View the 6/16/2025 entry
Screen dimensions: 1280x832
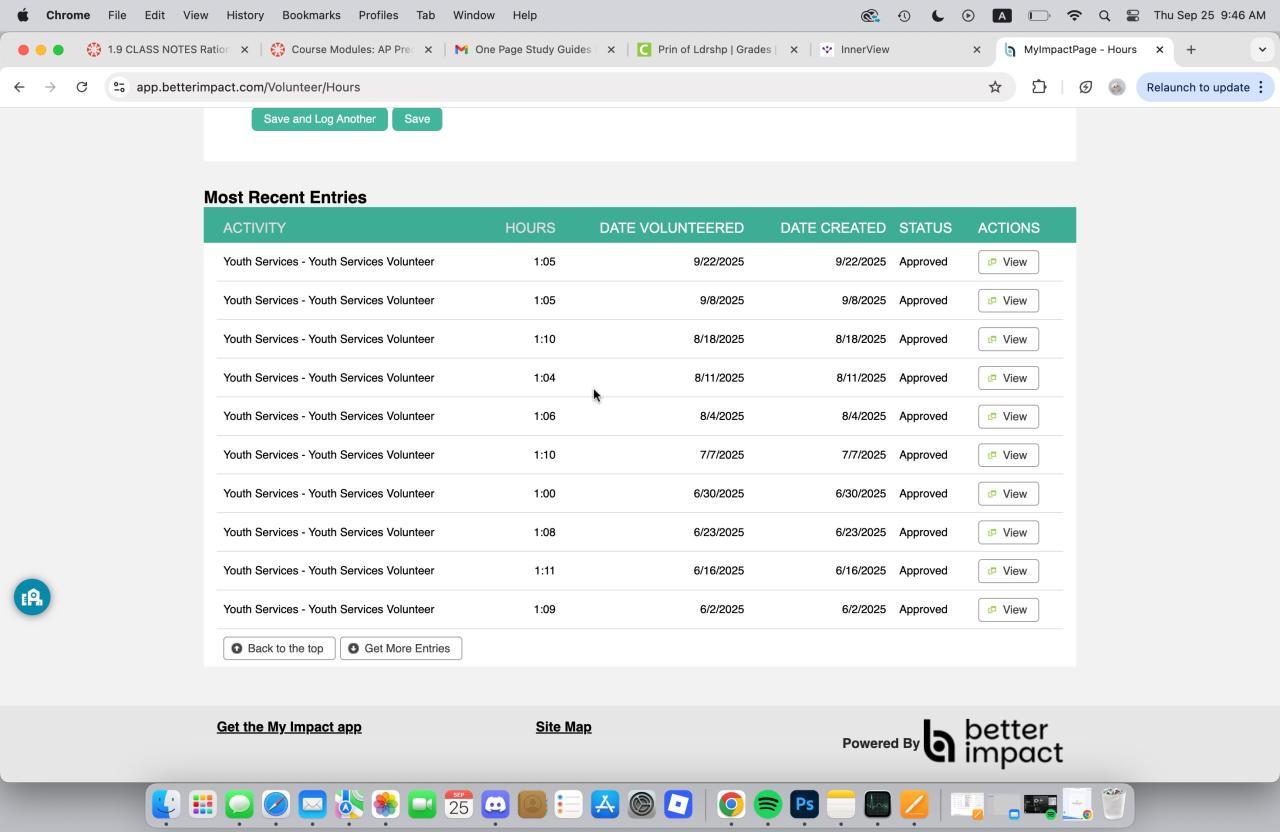point(1008,571)
